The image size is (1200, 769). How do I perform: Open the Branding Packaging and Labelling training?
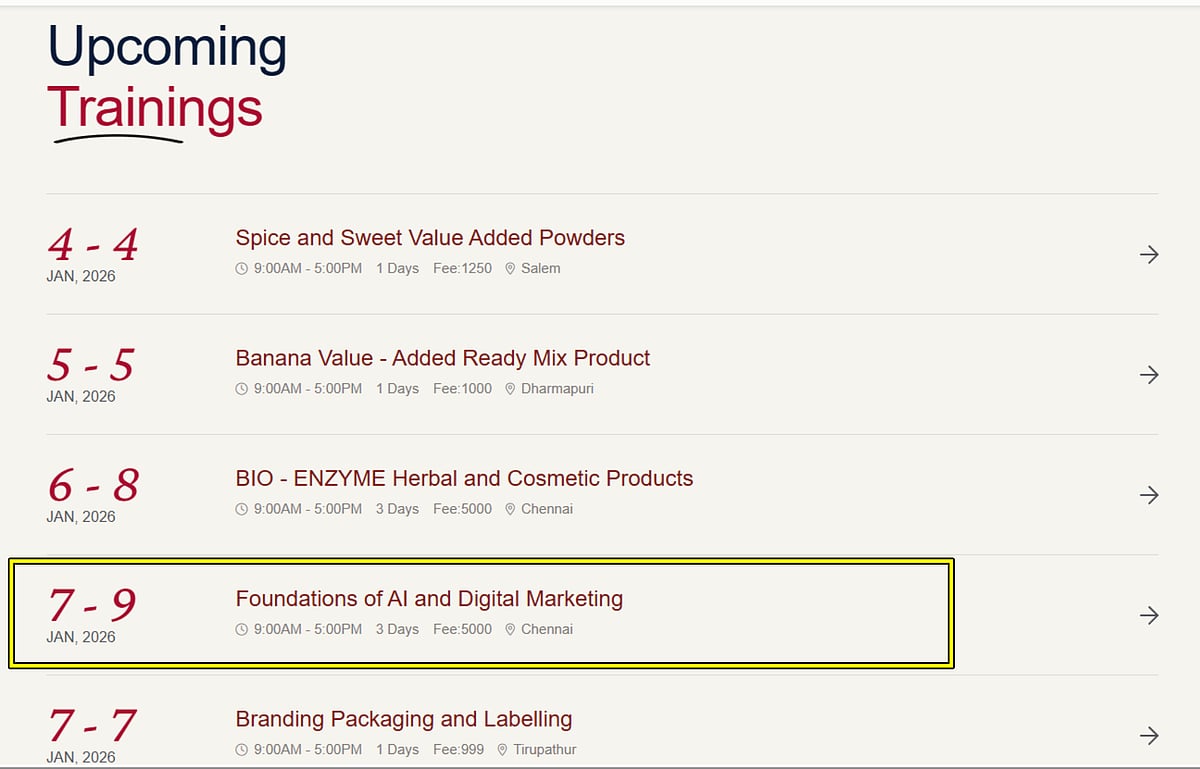[x=403, y=719]
